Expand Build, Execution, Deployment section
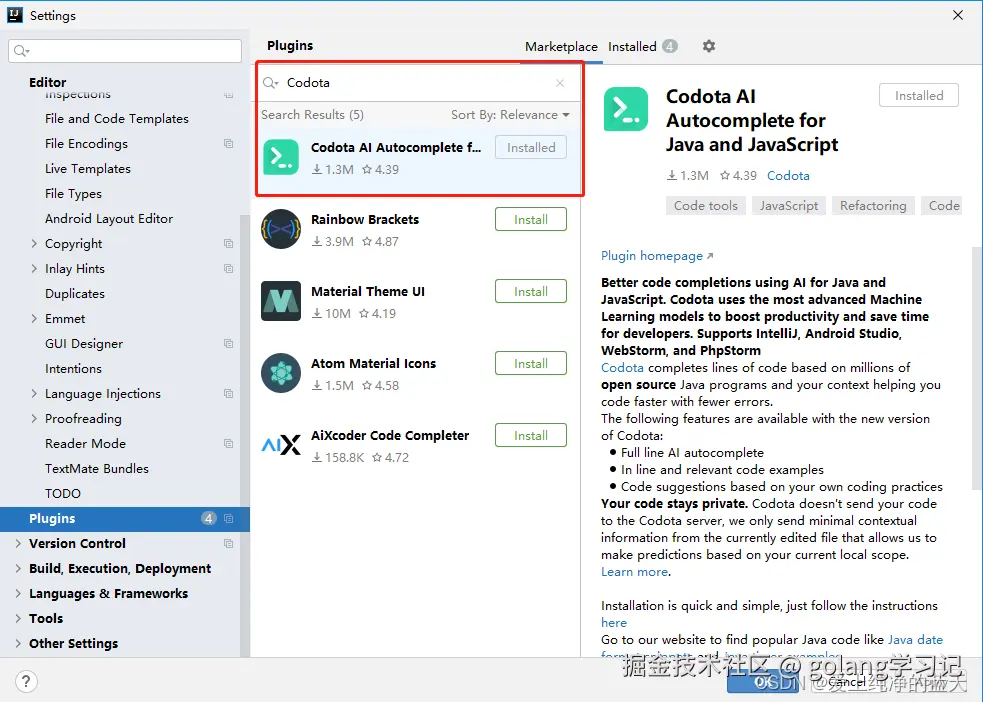 point(18,568)
